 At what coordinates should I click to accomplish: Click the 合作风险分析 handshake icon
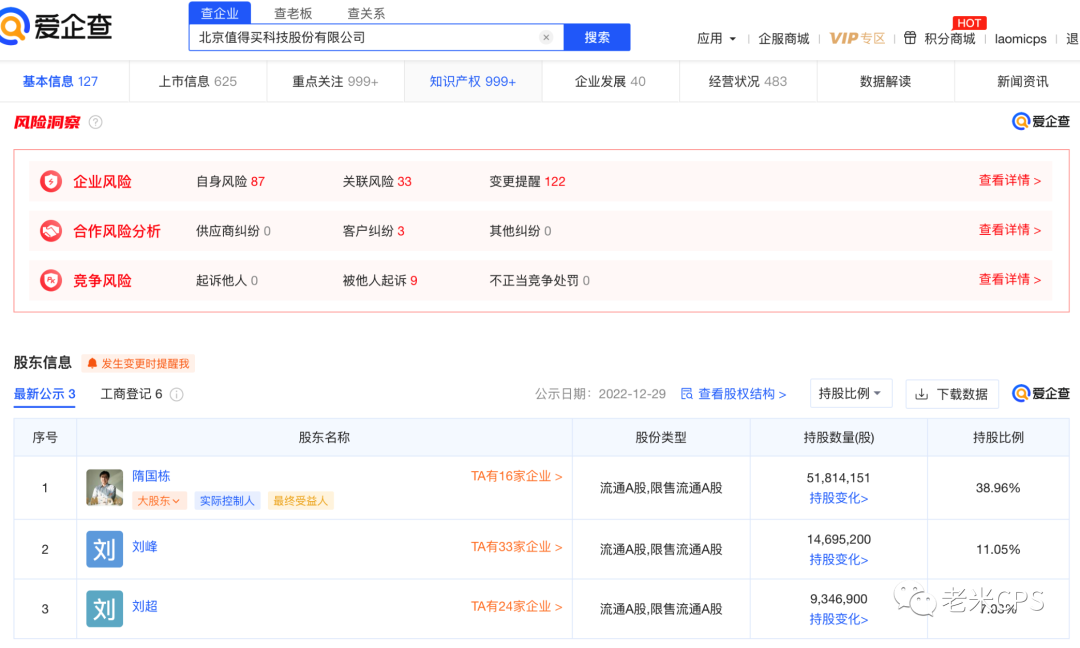click(x=51, y=231)
